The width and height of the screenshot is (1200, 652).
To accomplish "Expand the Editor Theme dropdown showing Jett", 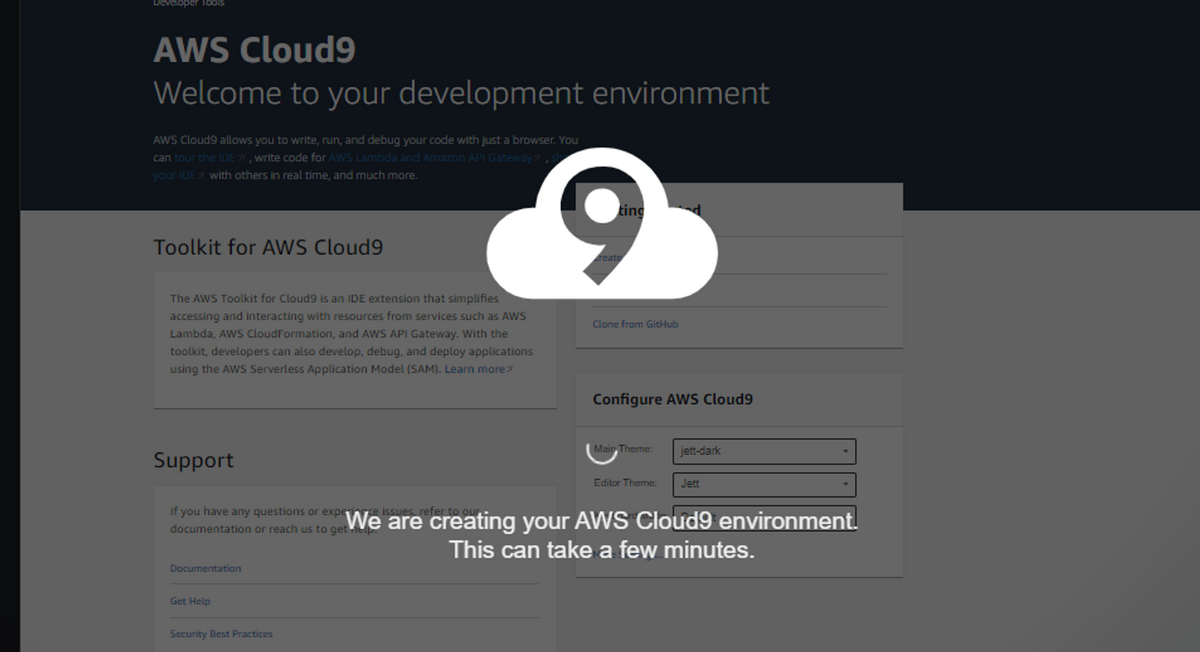I will pyautogui.click(x=764, y=484).
